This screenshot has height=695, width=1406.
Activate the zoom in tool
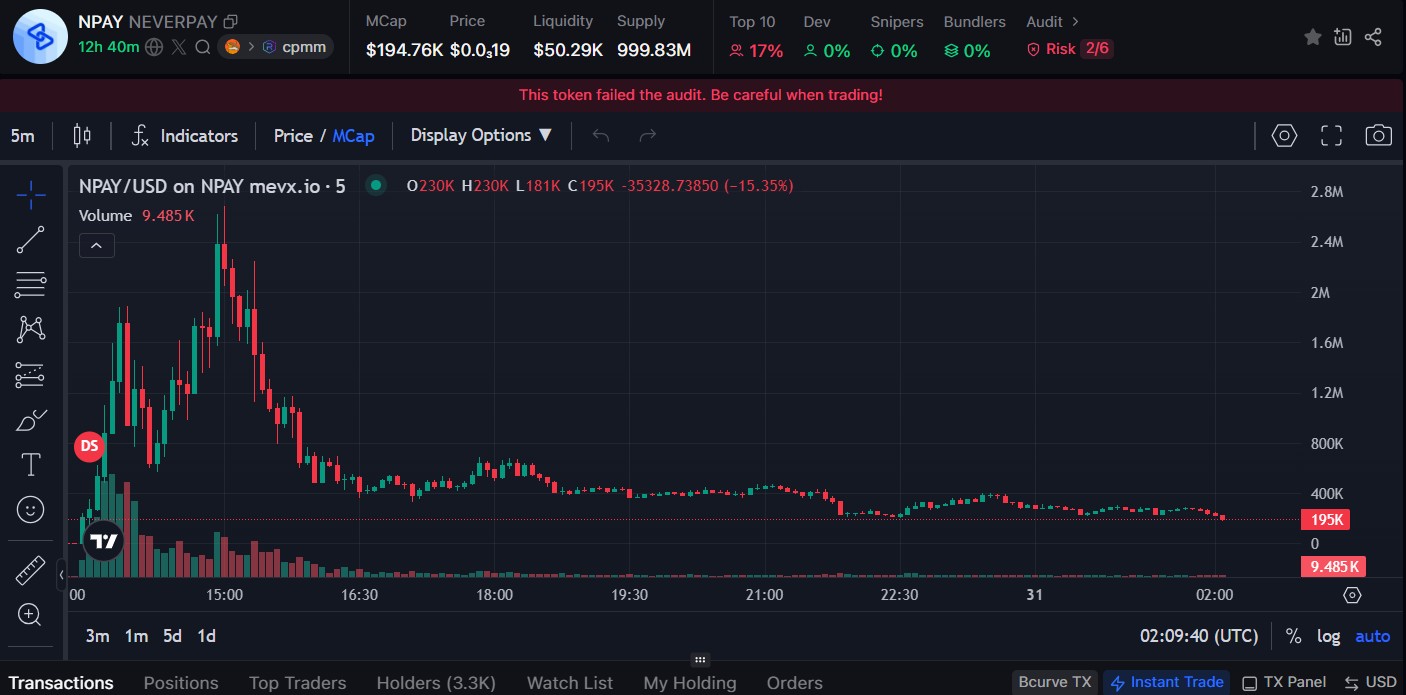point(31,615)
